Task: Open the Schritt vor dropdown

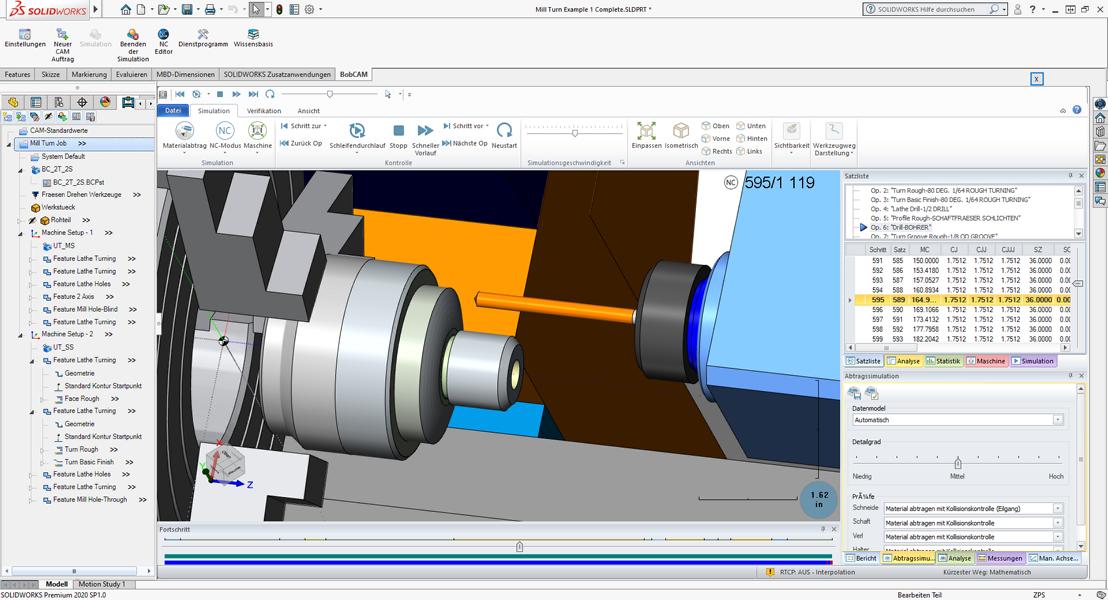Action: (466, 126)
